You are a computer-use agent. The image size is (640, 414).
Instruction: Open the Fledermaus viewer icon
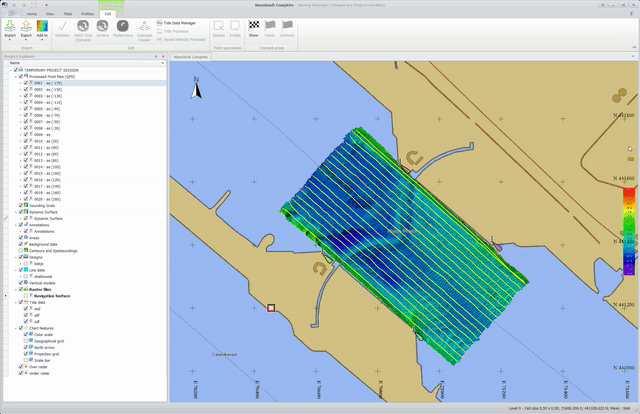[x=122, y=26]
